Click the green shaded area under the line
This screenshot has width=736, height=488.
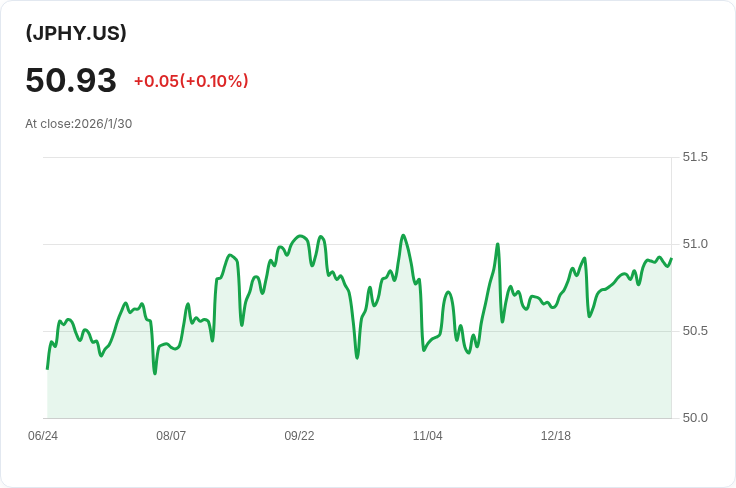point(300,380)
